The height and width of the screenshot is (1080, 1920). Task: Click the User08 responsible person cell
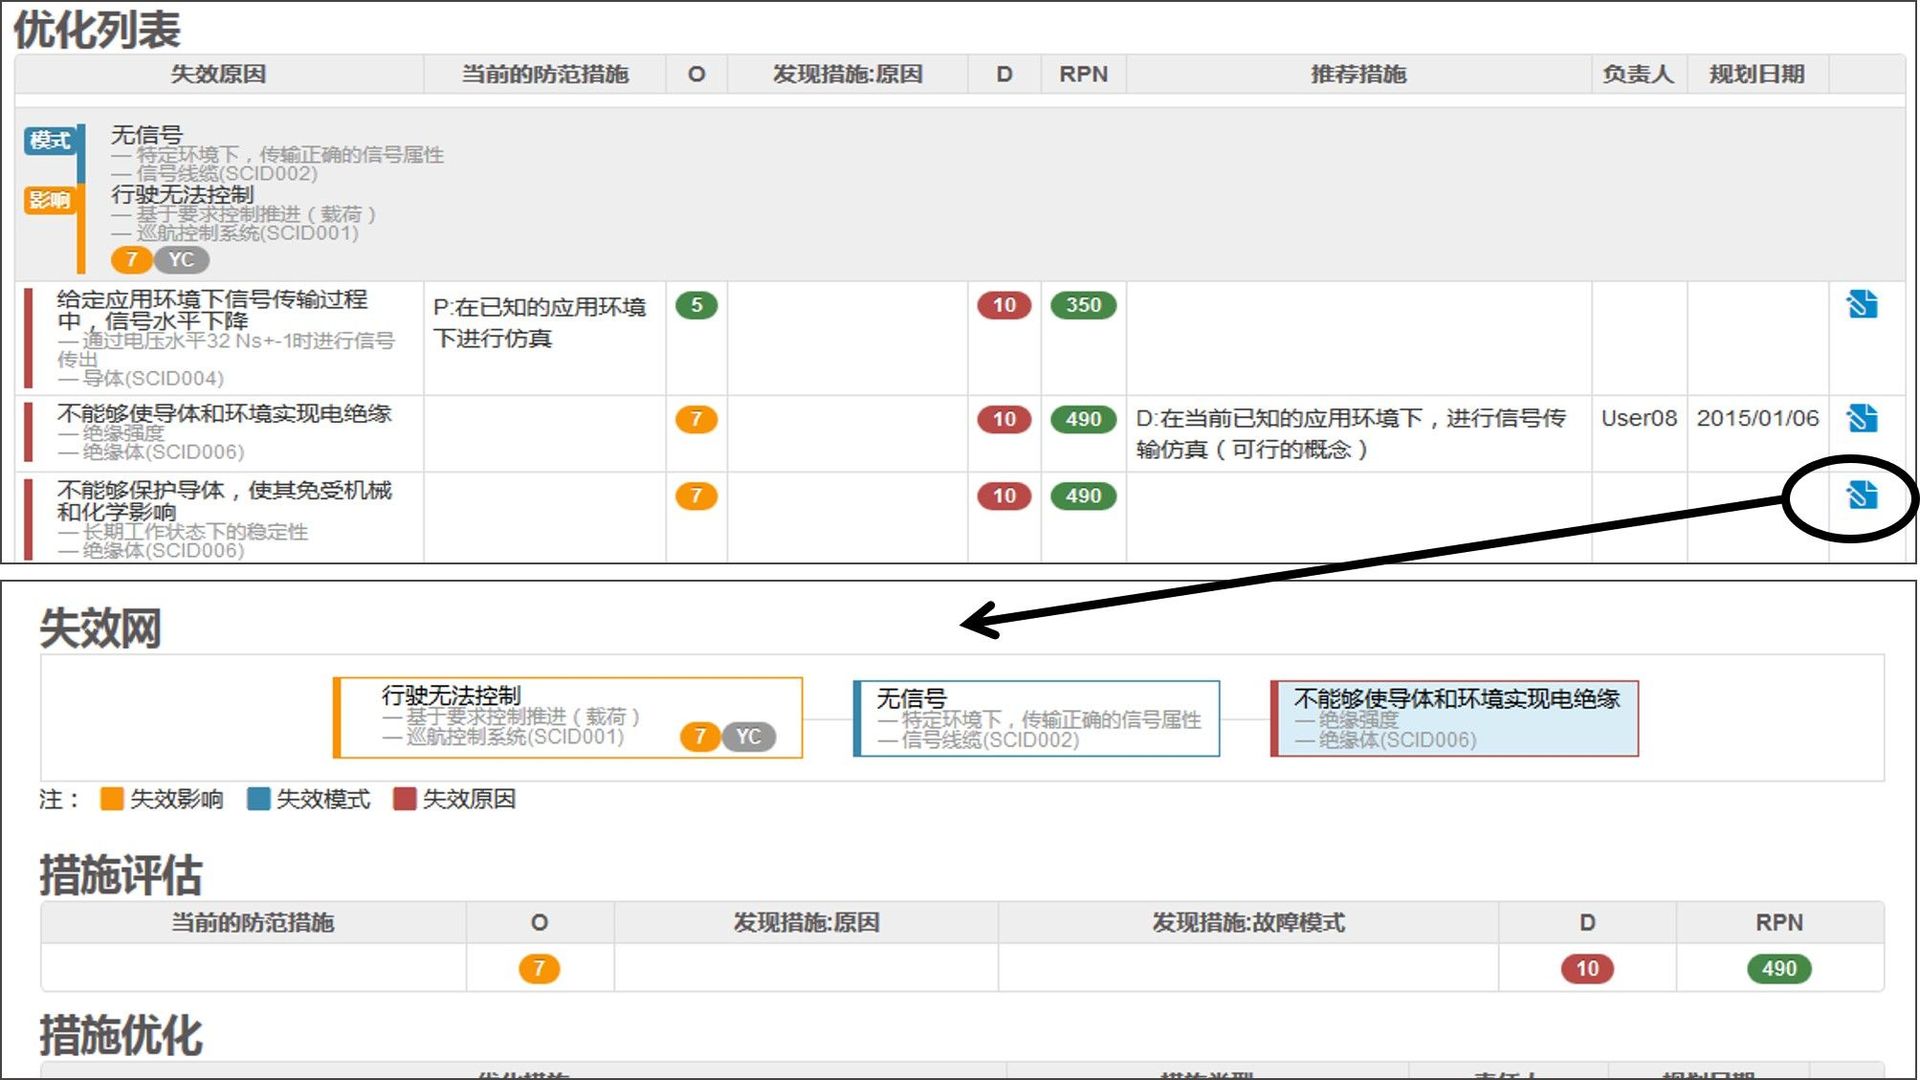coord(1638,418)
